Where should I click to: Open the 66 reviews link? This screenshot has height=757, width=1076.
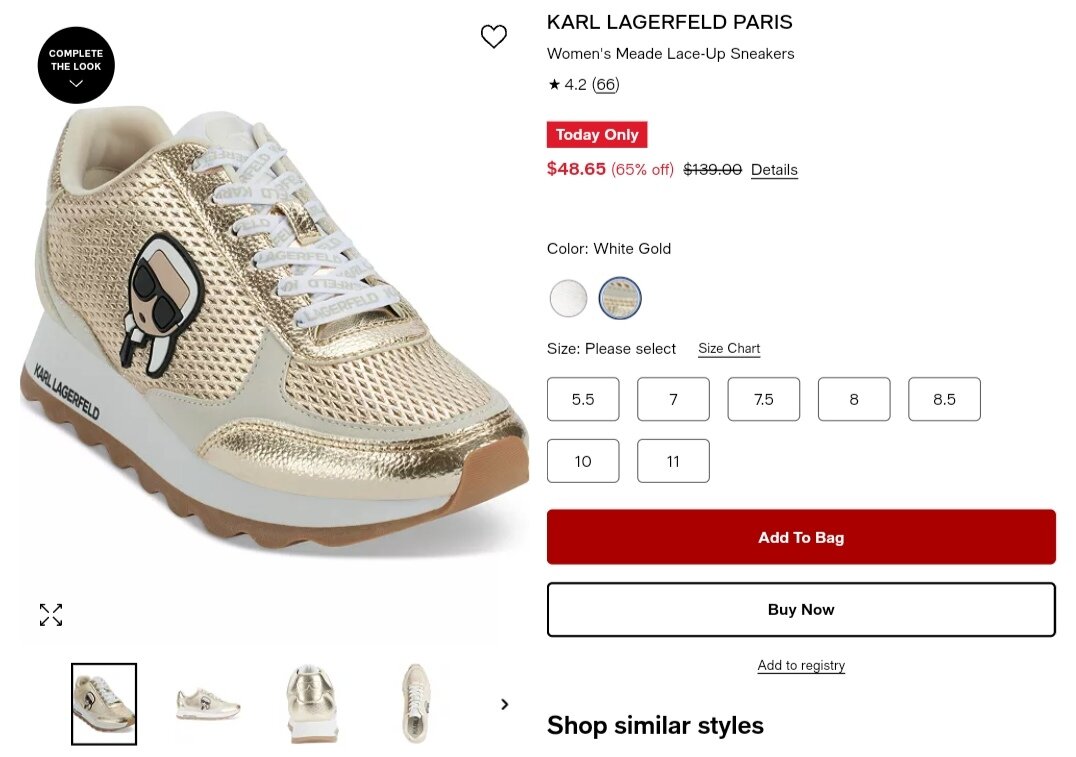pos(605,84)
